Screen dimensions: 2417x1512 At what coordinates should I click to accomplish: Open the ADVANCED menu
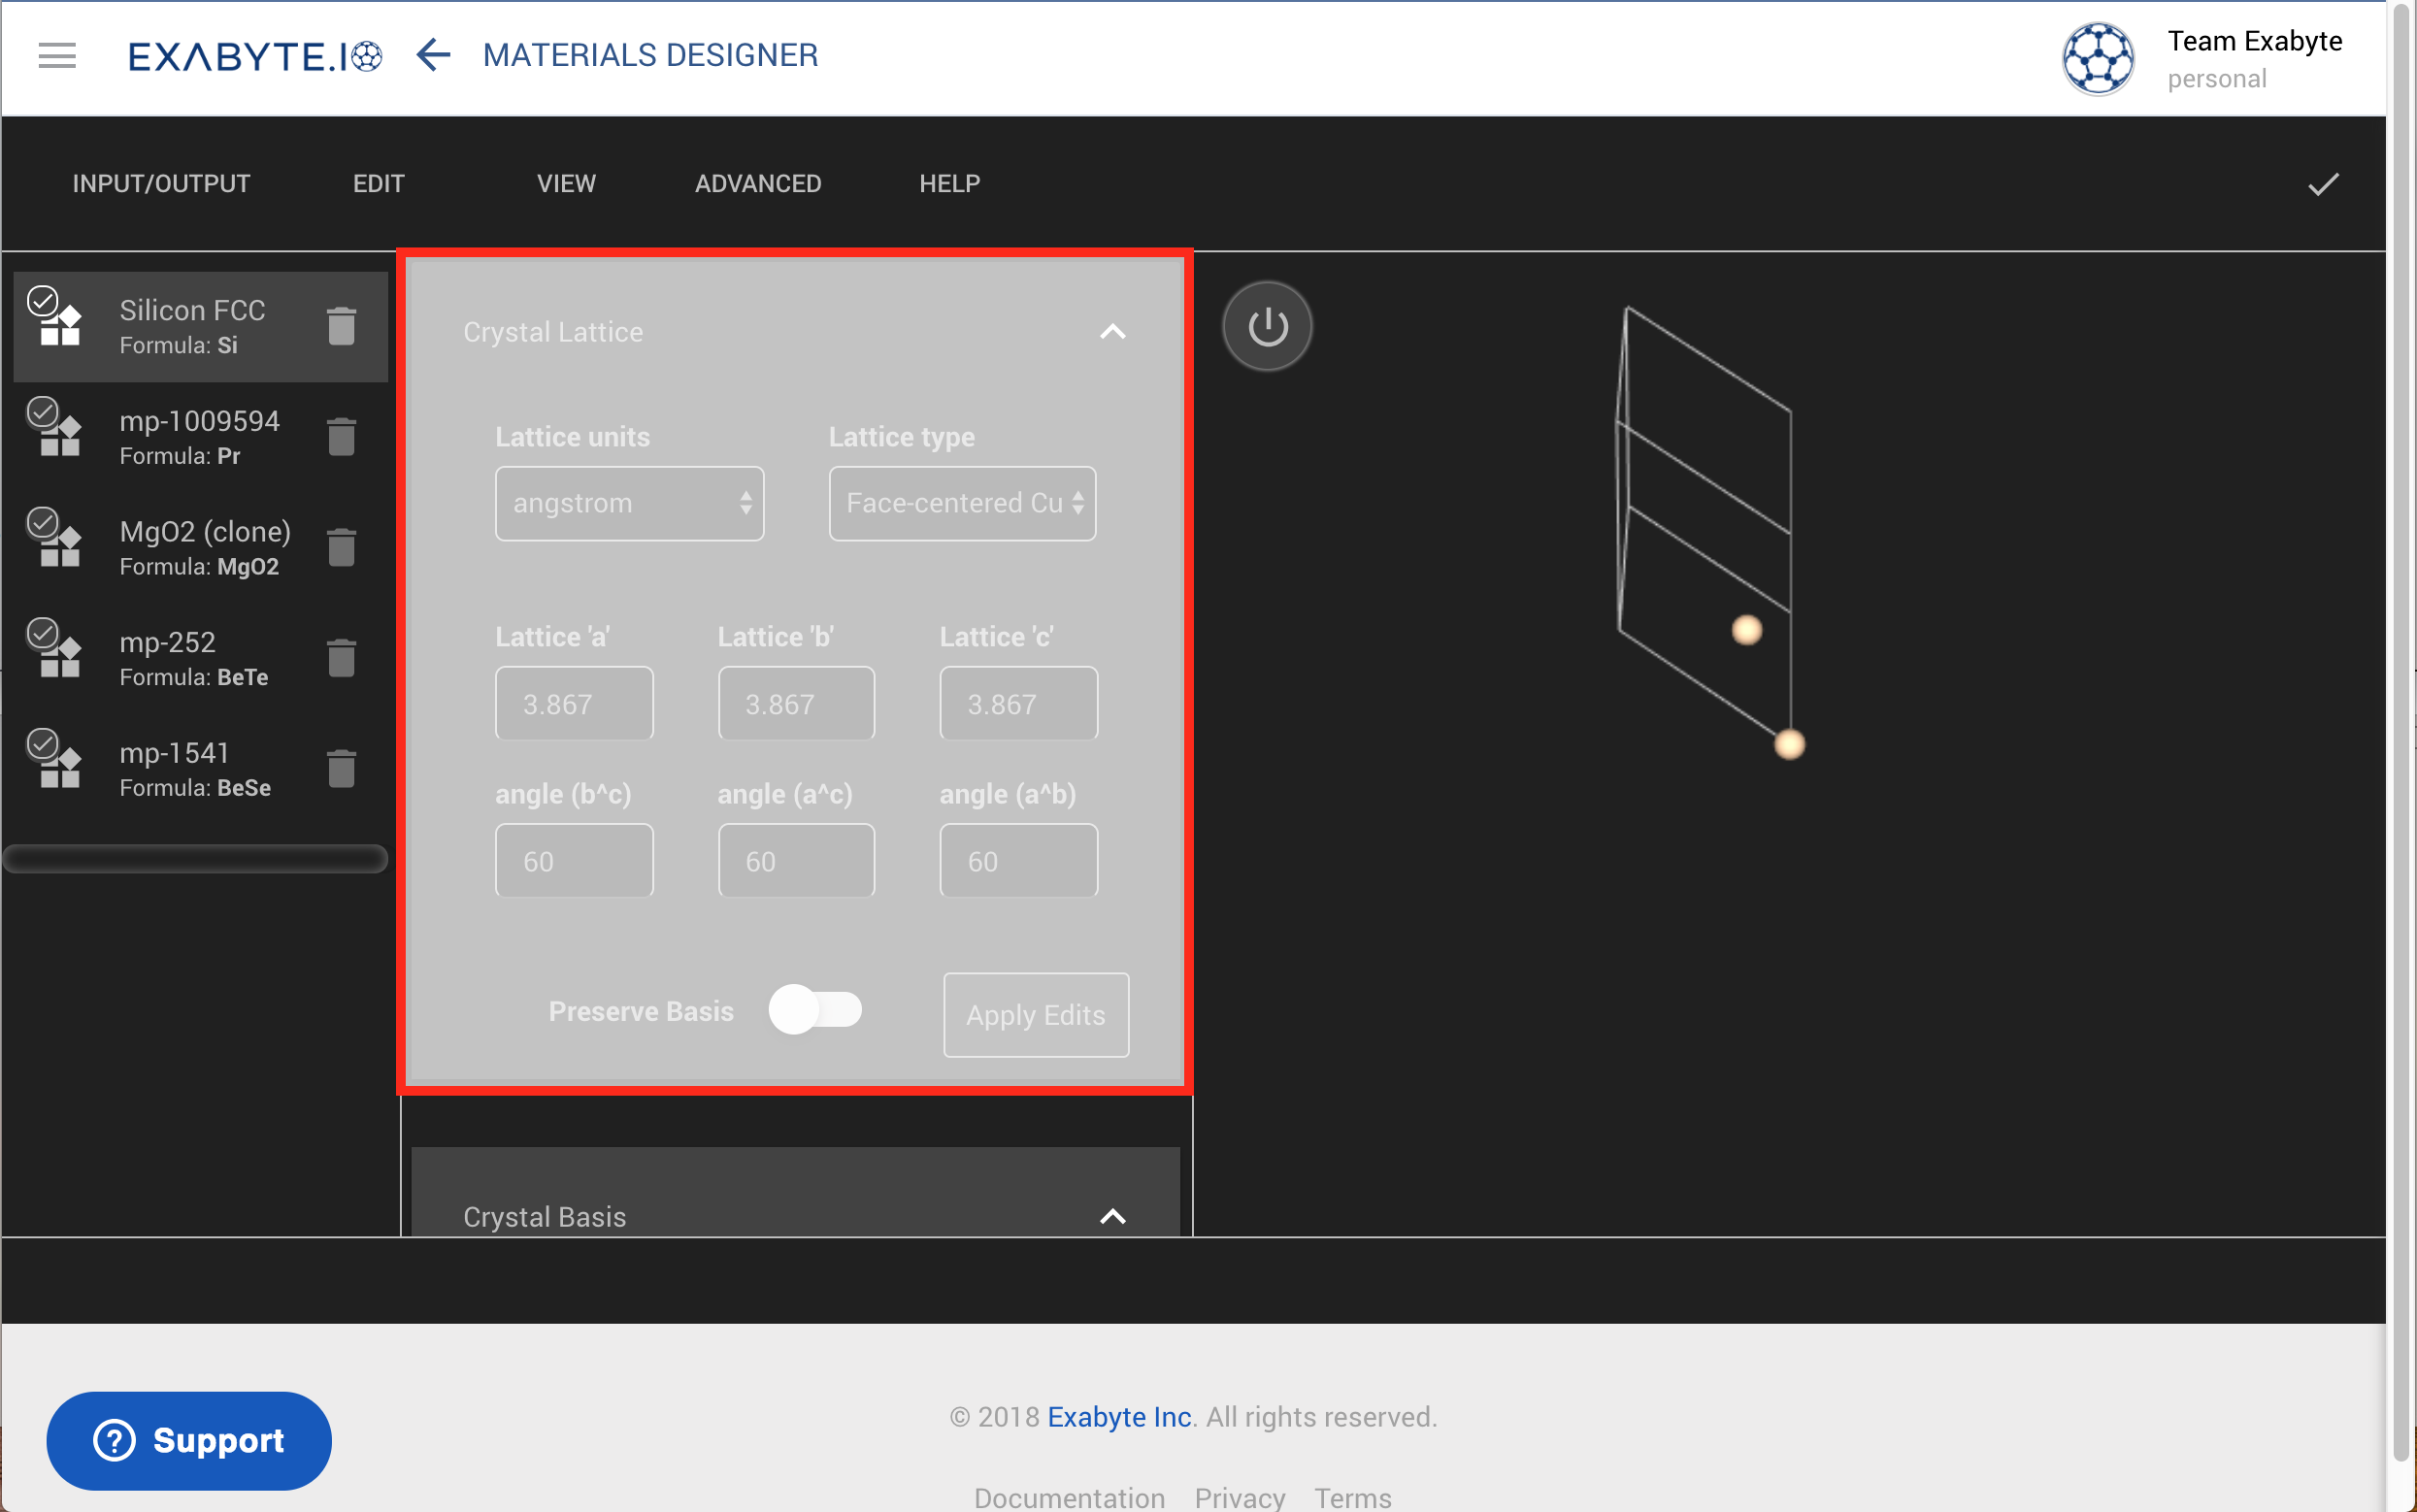[757, 183]
